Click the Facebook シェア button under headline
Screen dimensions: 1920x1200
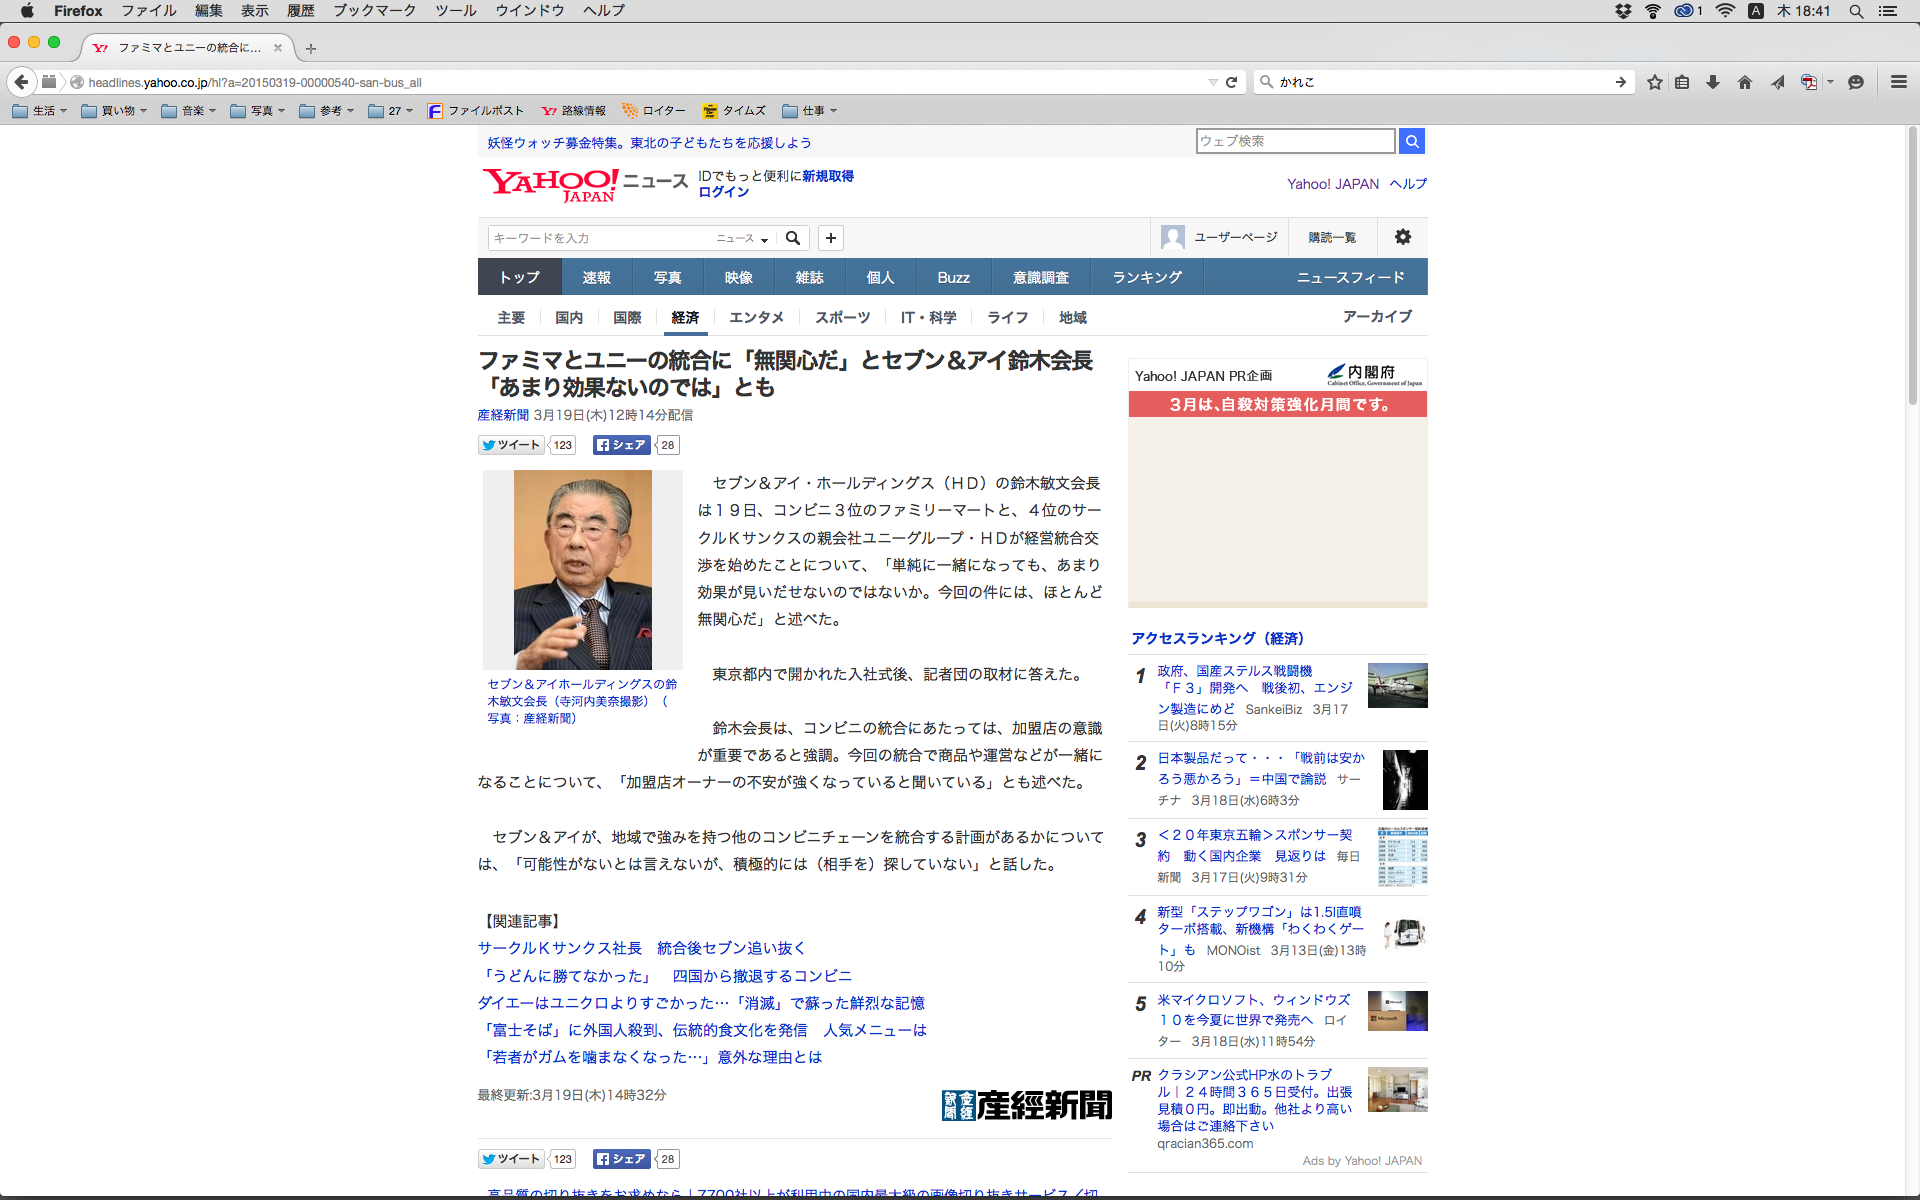622,445
